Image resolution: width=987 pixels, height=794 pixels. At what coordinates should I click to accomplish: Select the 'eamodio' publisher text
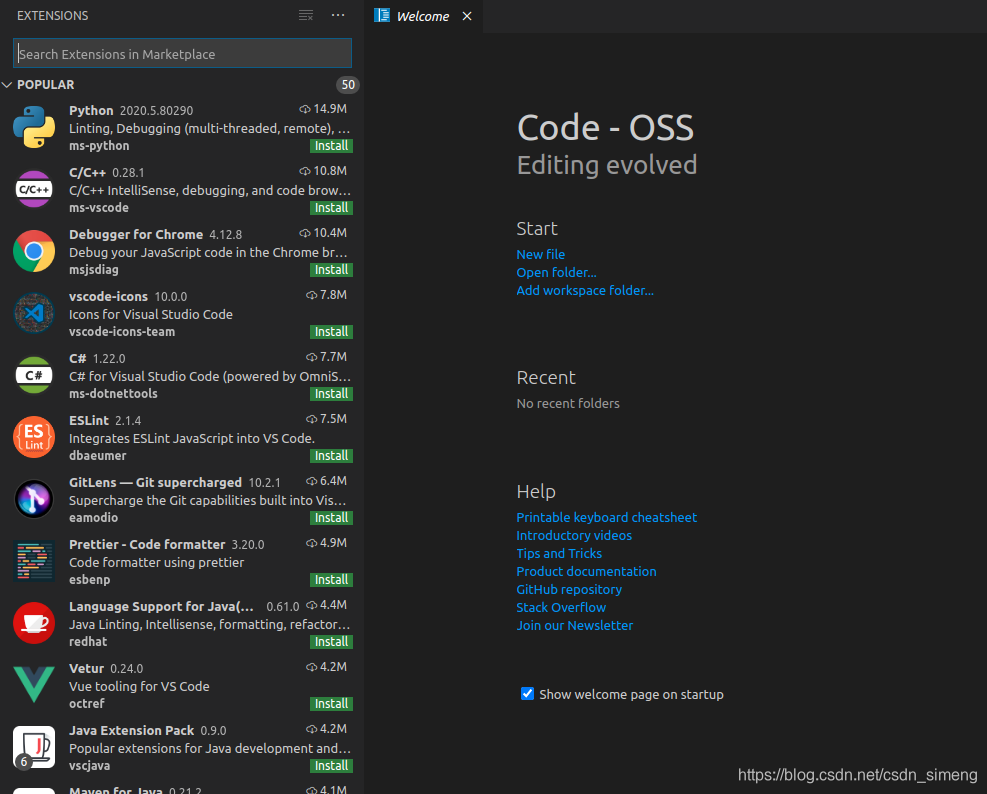(x=93, y=518)
